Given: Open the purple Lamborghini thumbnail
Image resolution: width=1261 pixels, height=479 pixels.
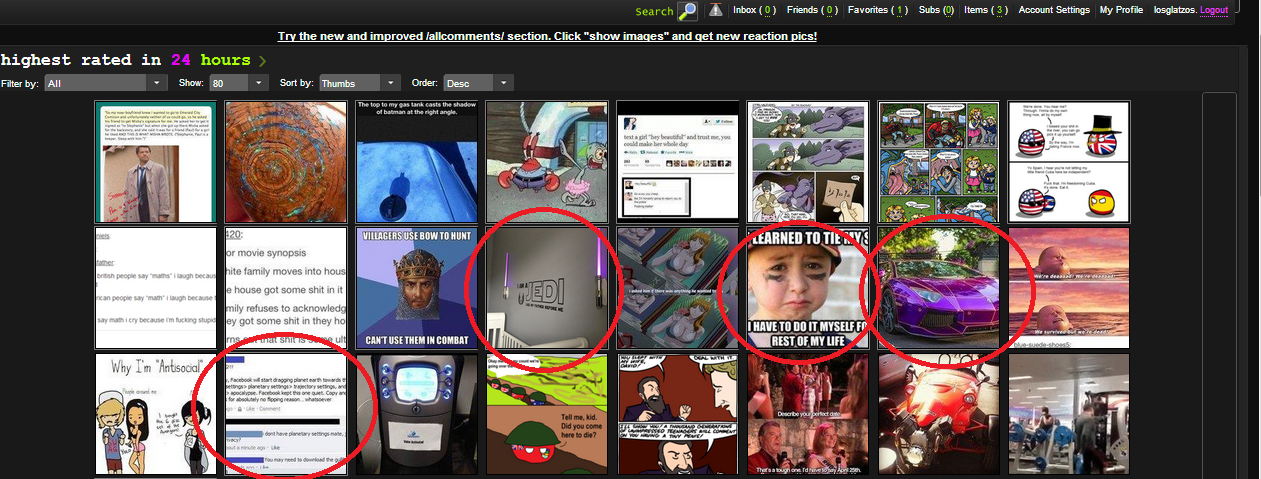Looking at the screenshot, I should coord(938,288).
